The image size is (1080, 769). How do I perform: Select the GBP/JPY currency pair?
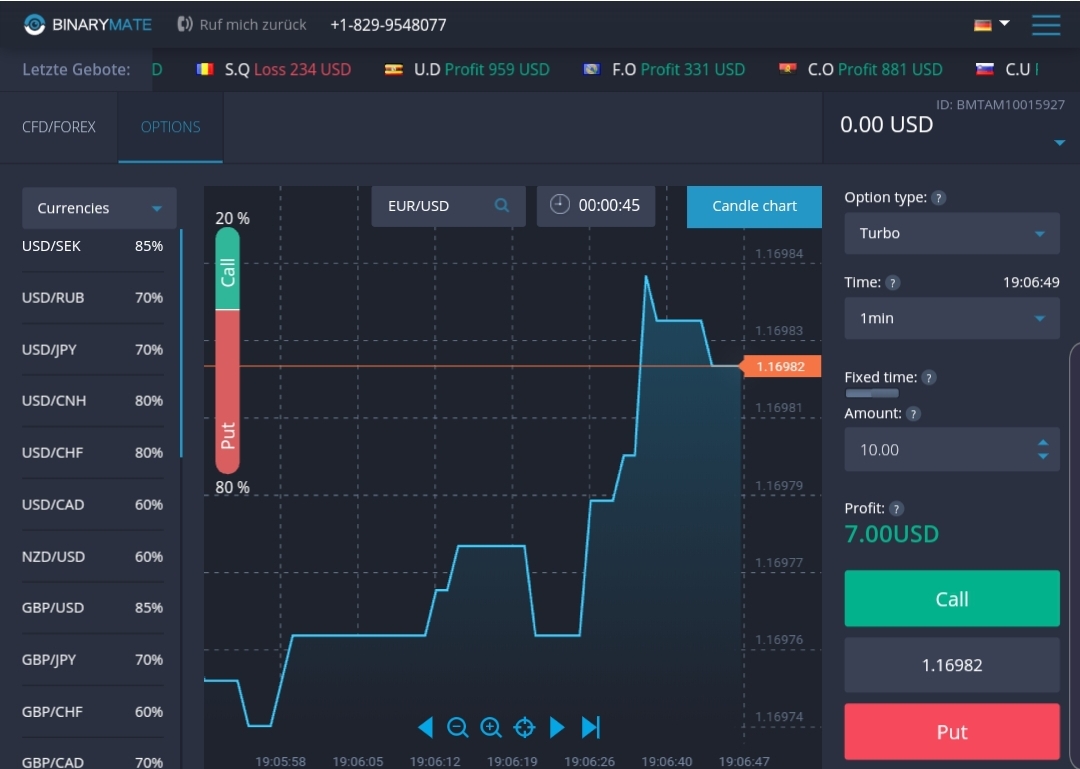coord(92,659)
